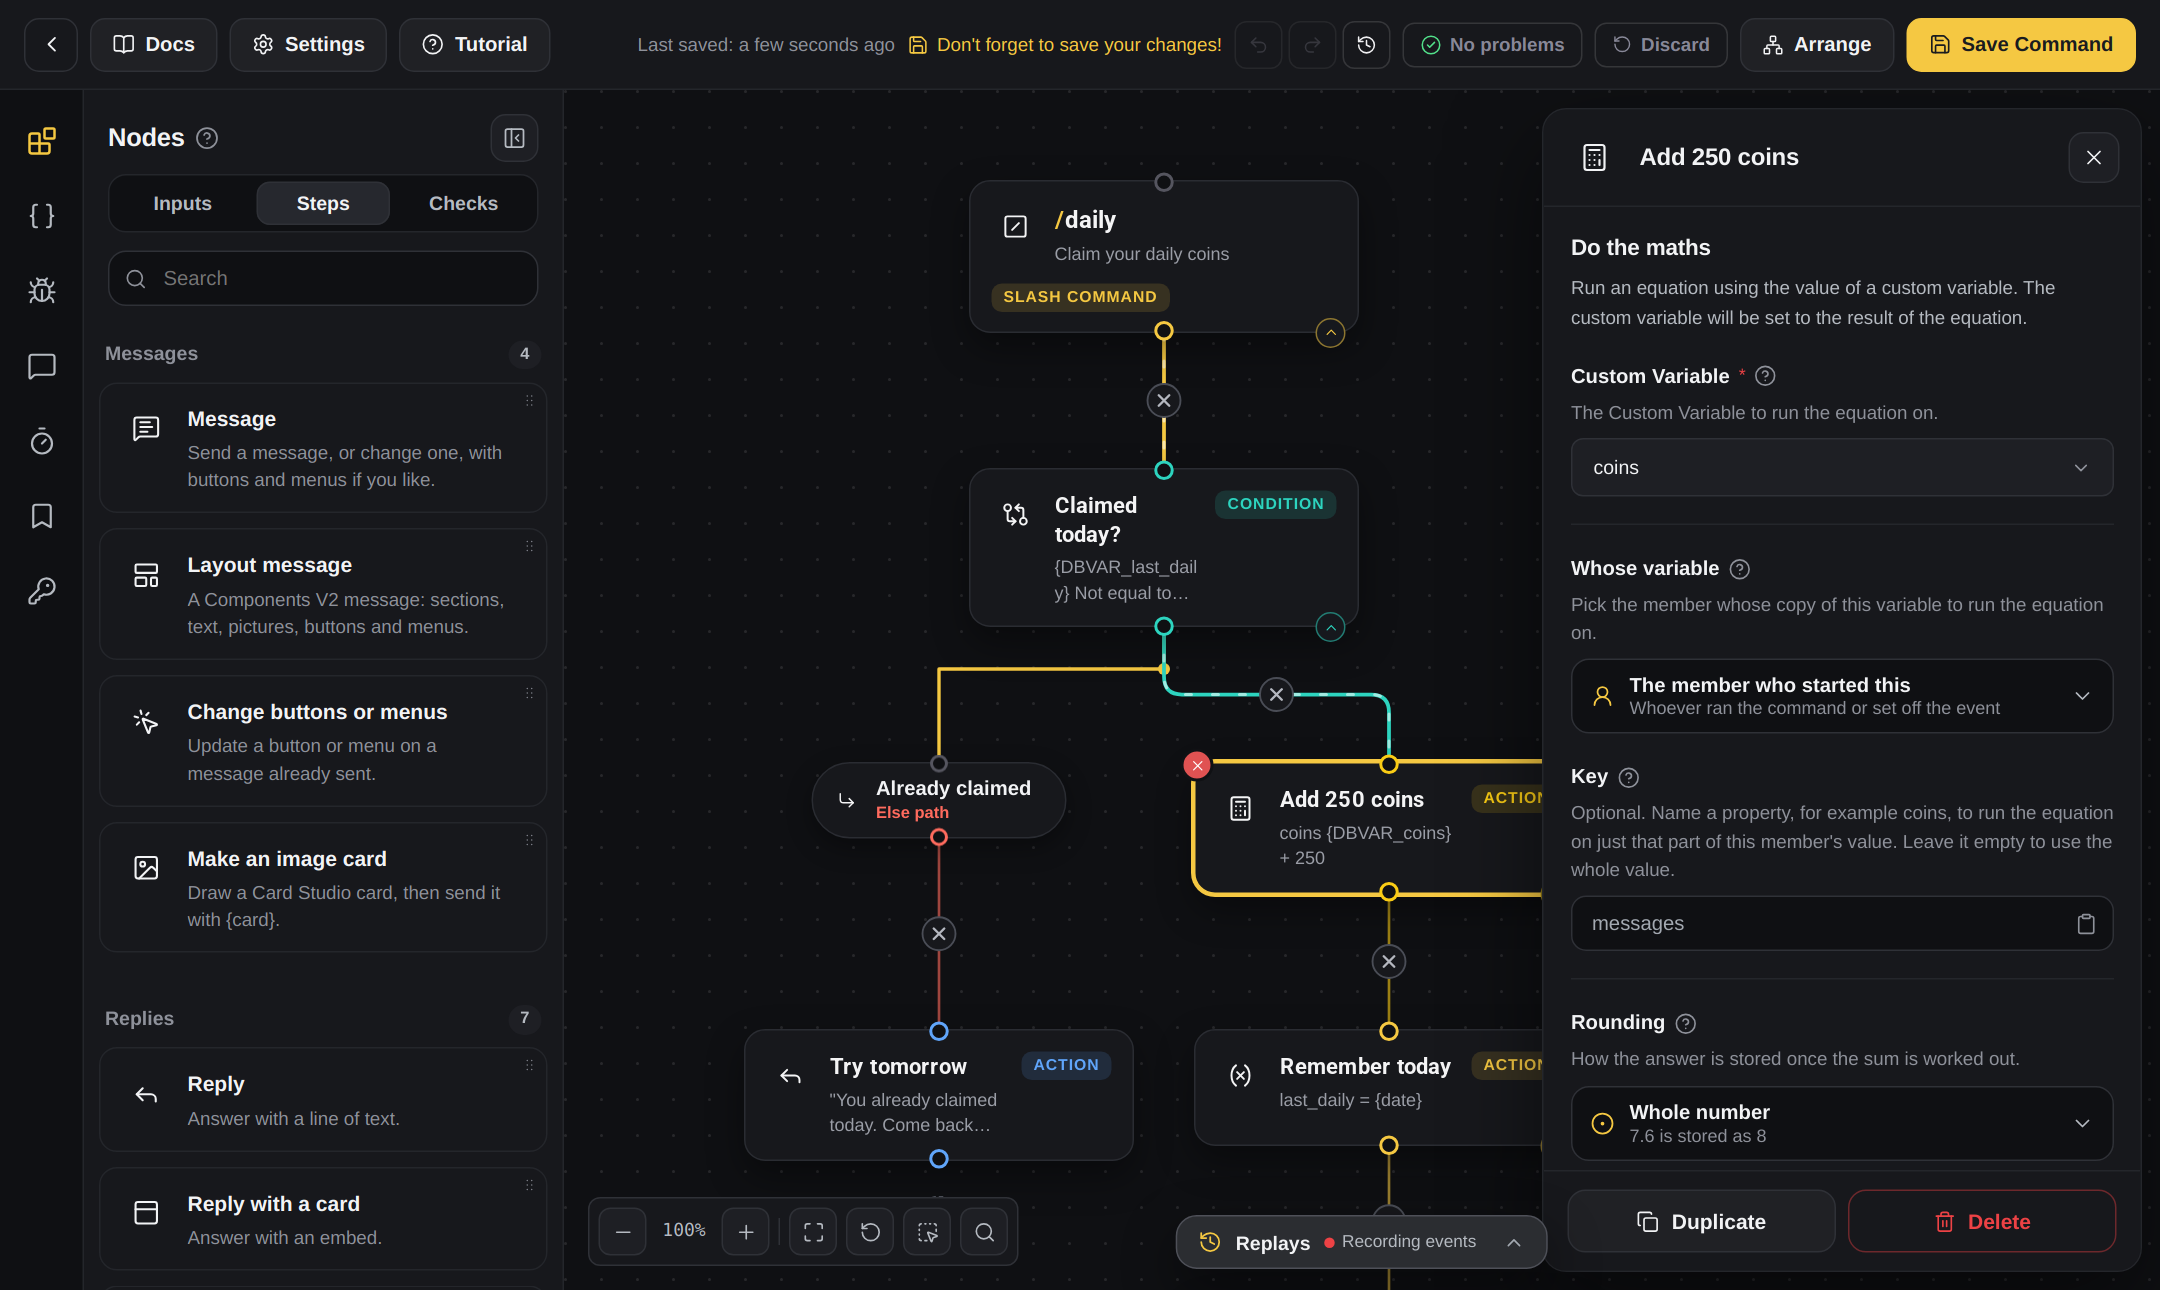
Task: Open the coins Custom Variable dropdown
Action: point(1841,468)
